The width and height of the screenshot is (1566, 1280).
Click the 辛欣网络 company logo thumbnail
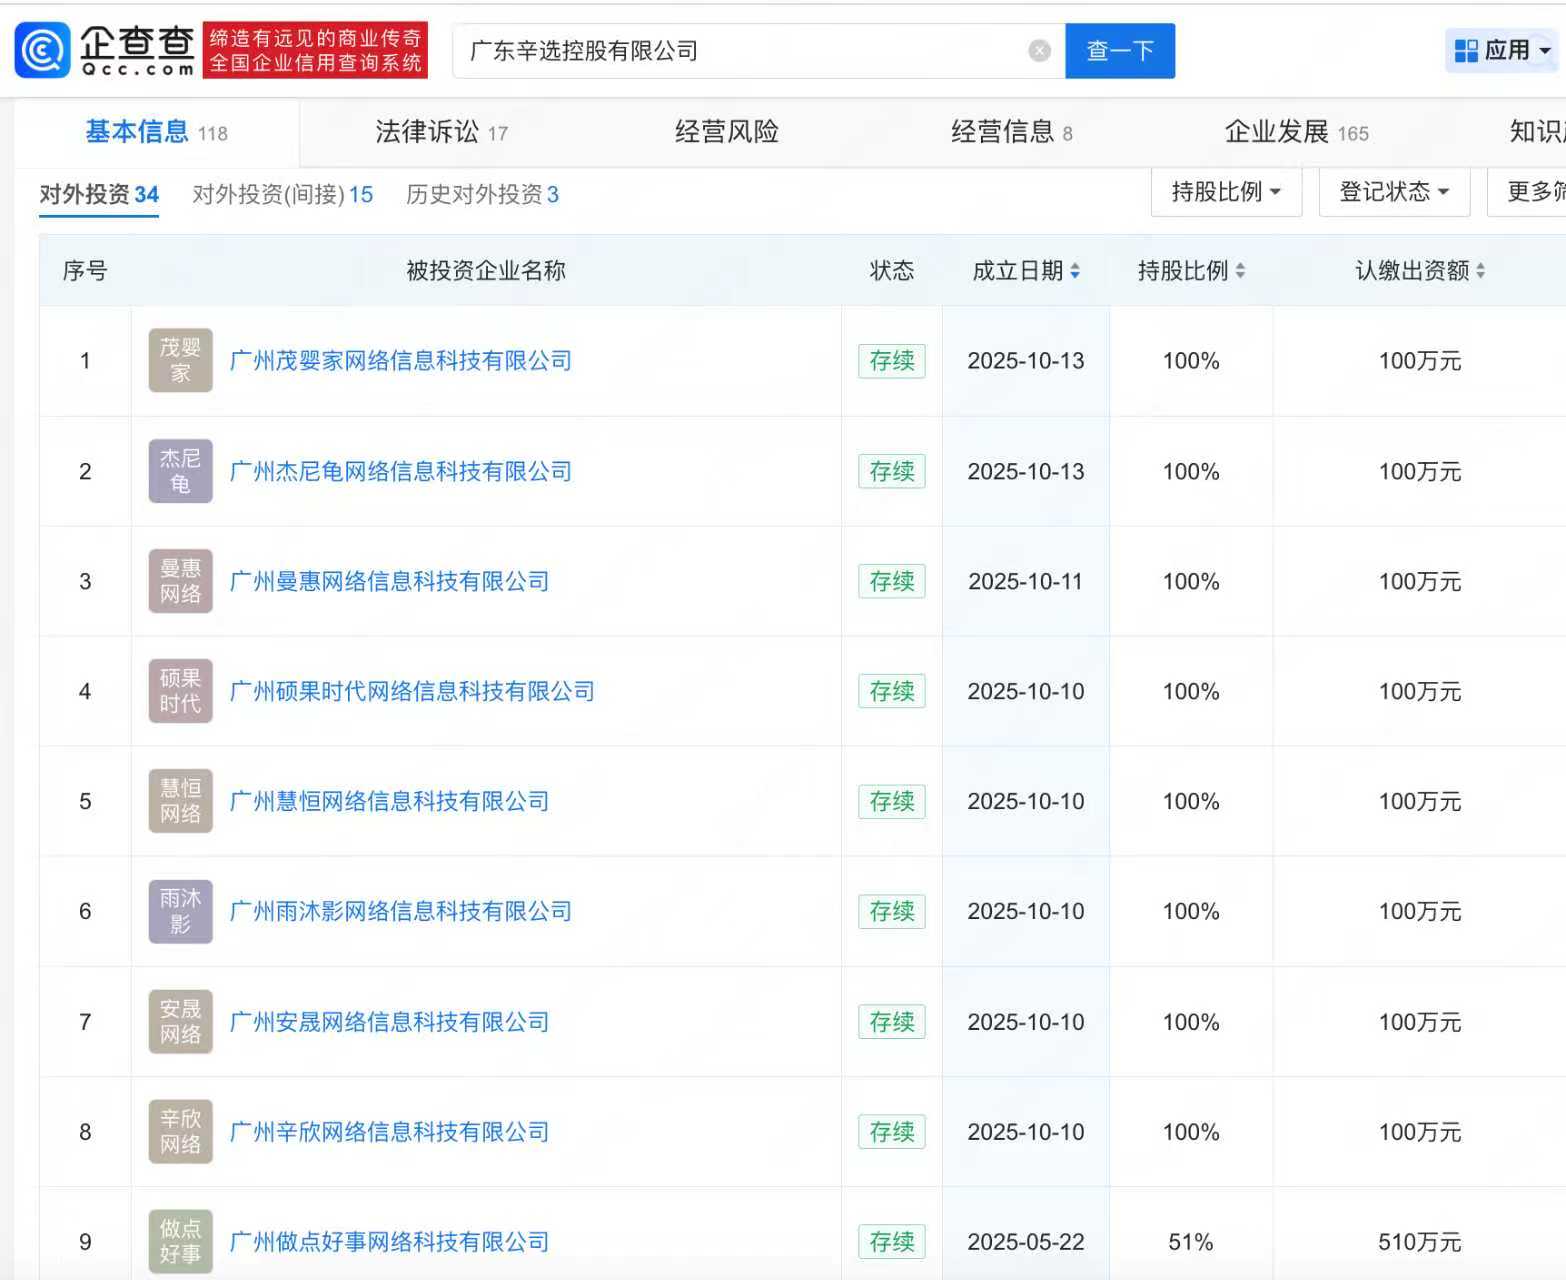(180, 1131)
